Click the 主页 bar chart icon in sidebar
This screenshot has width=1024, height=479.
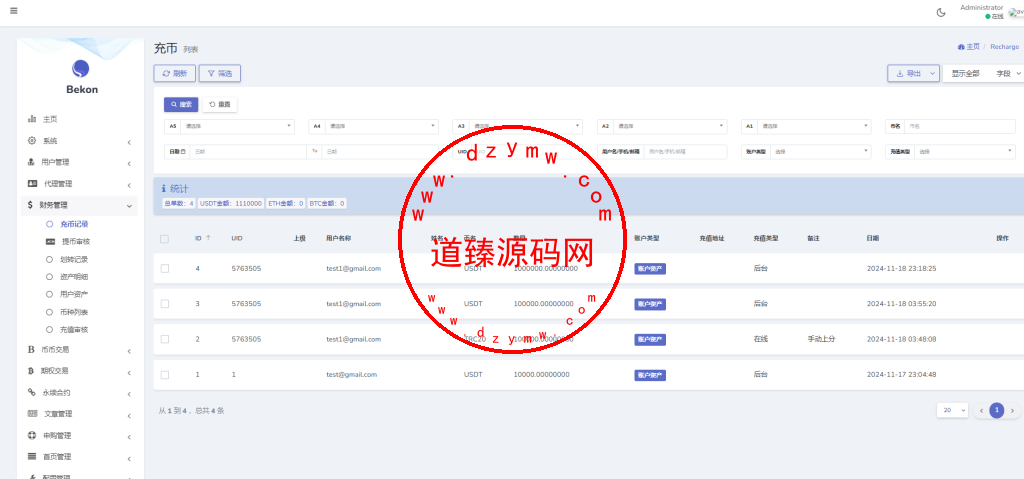pos(31,119)
